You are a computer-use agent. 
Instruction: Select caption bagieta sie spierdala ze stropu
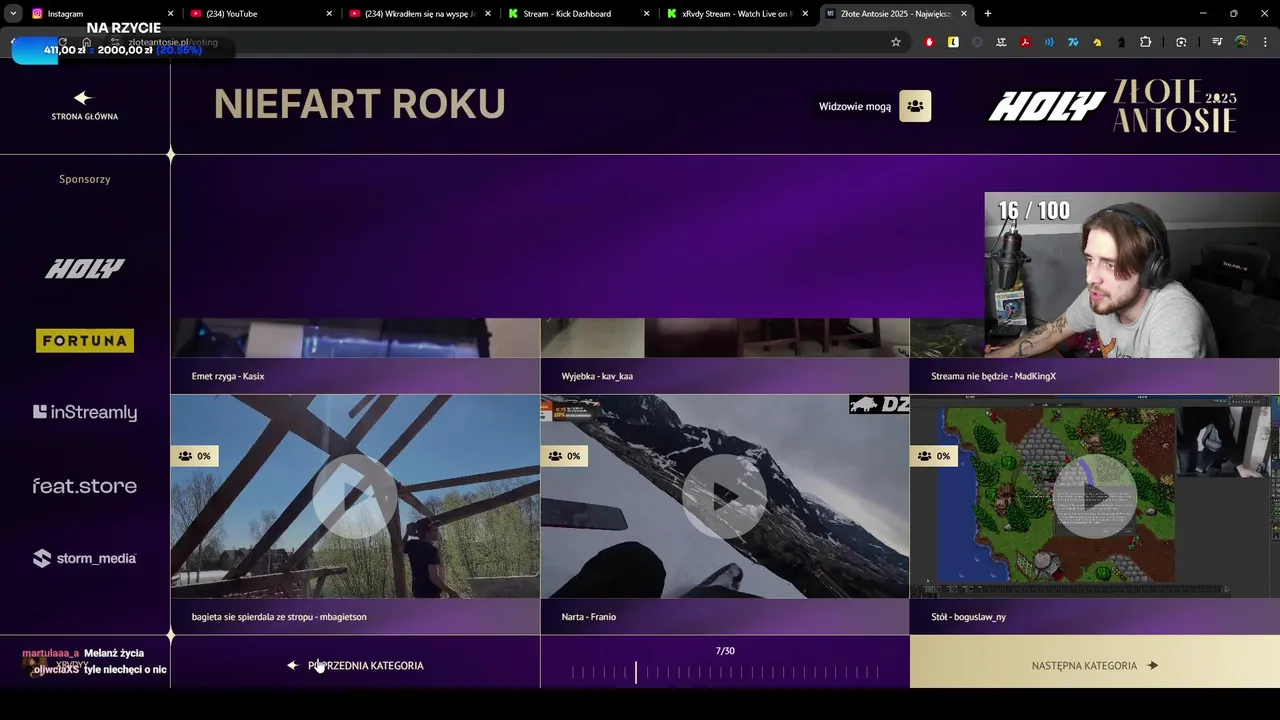tap(279, 617)
